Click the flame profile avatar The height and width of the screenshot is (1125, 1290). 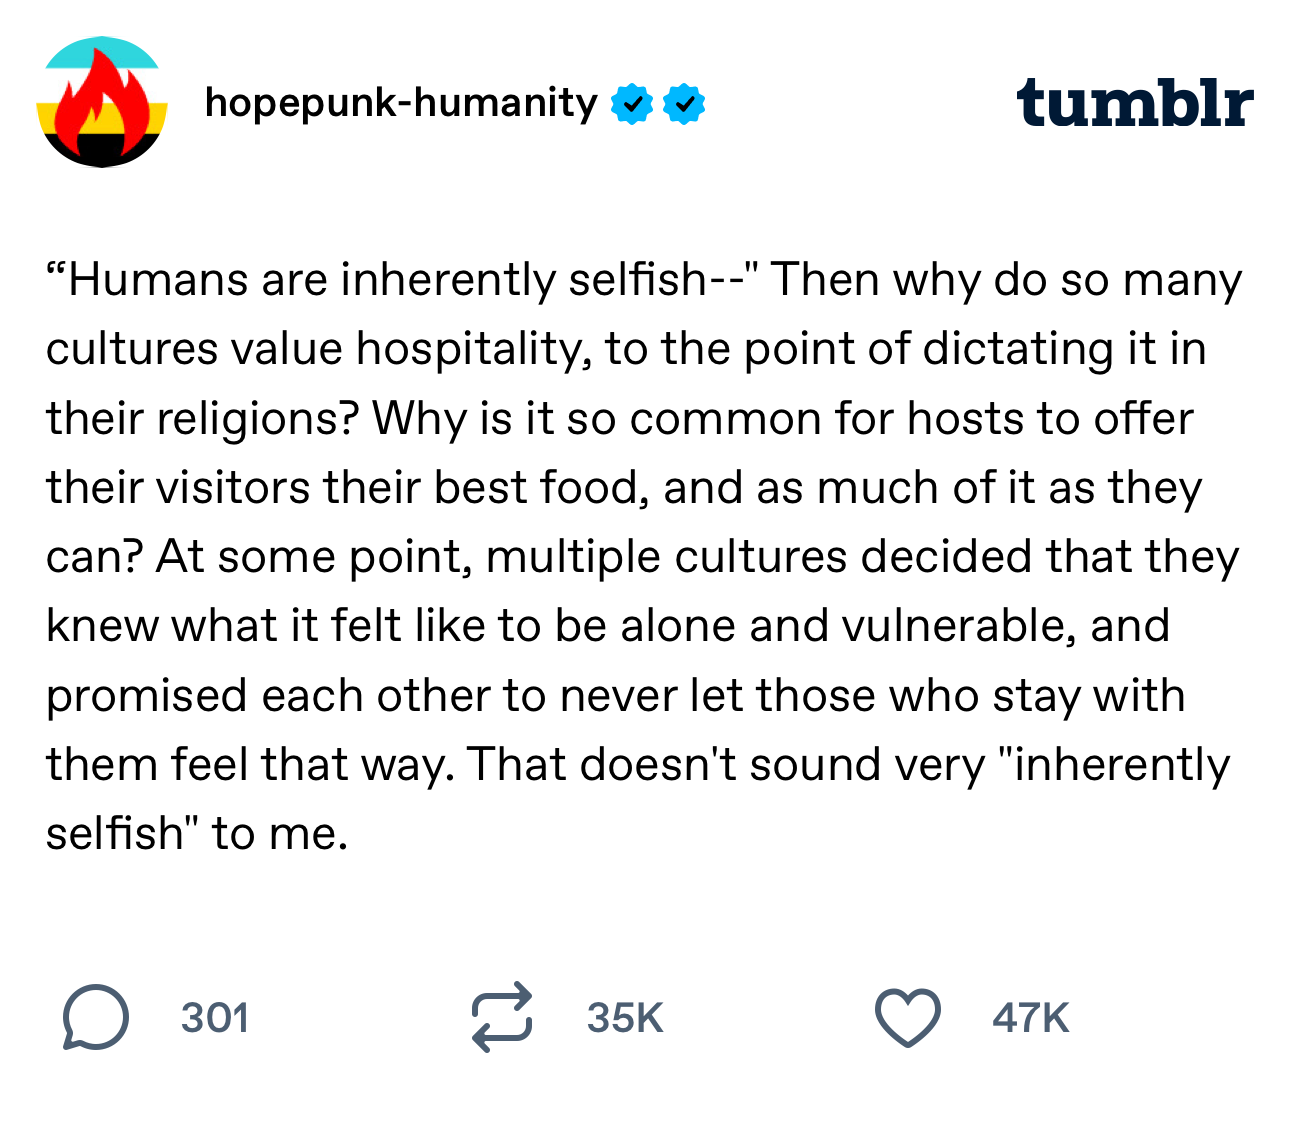click(101, 103)
